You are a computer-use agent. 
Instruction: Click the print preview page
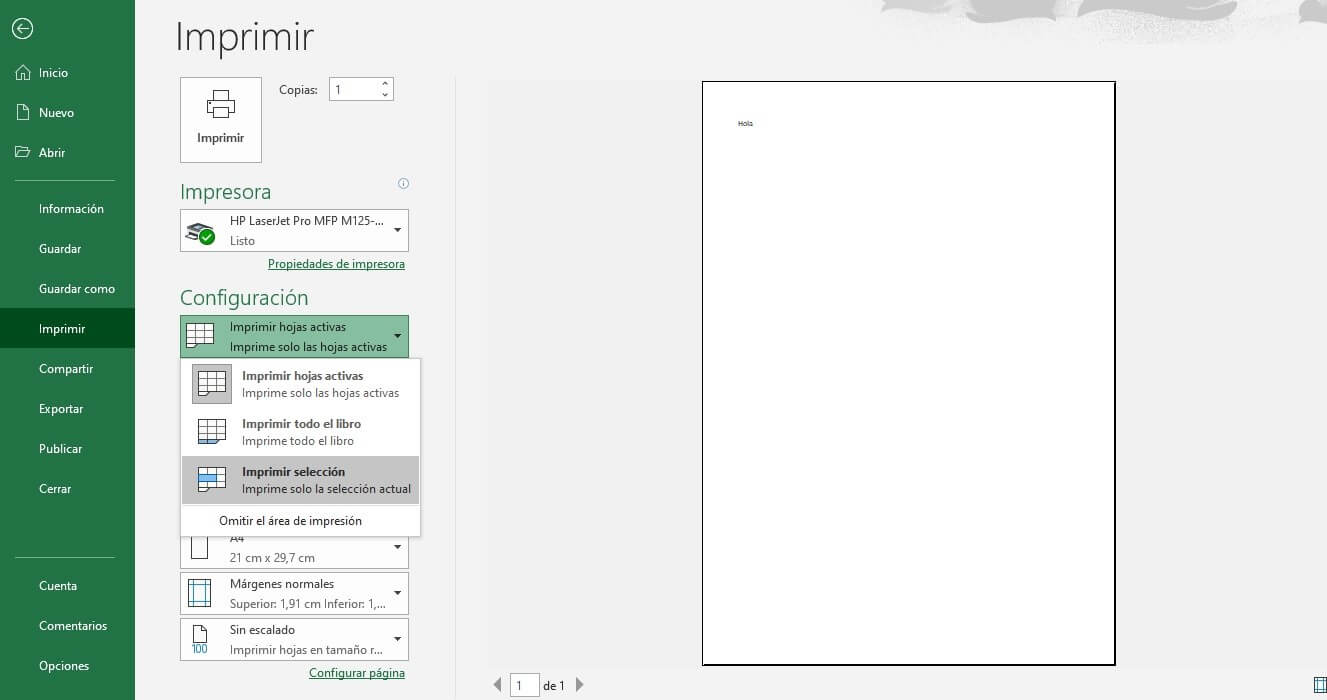[x=909, y=373]
